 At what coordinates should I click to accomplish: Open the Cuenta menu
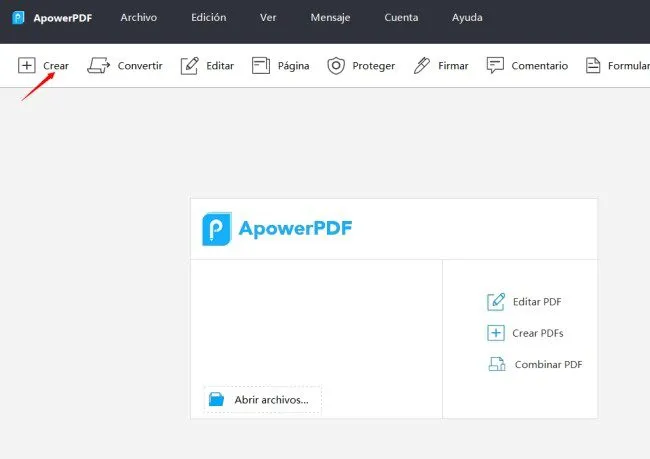401,17
